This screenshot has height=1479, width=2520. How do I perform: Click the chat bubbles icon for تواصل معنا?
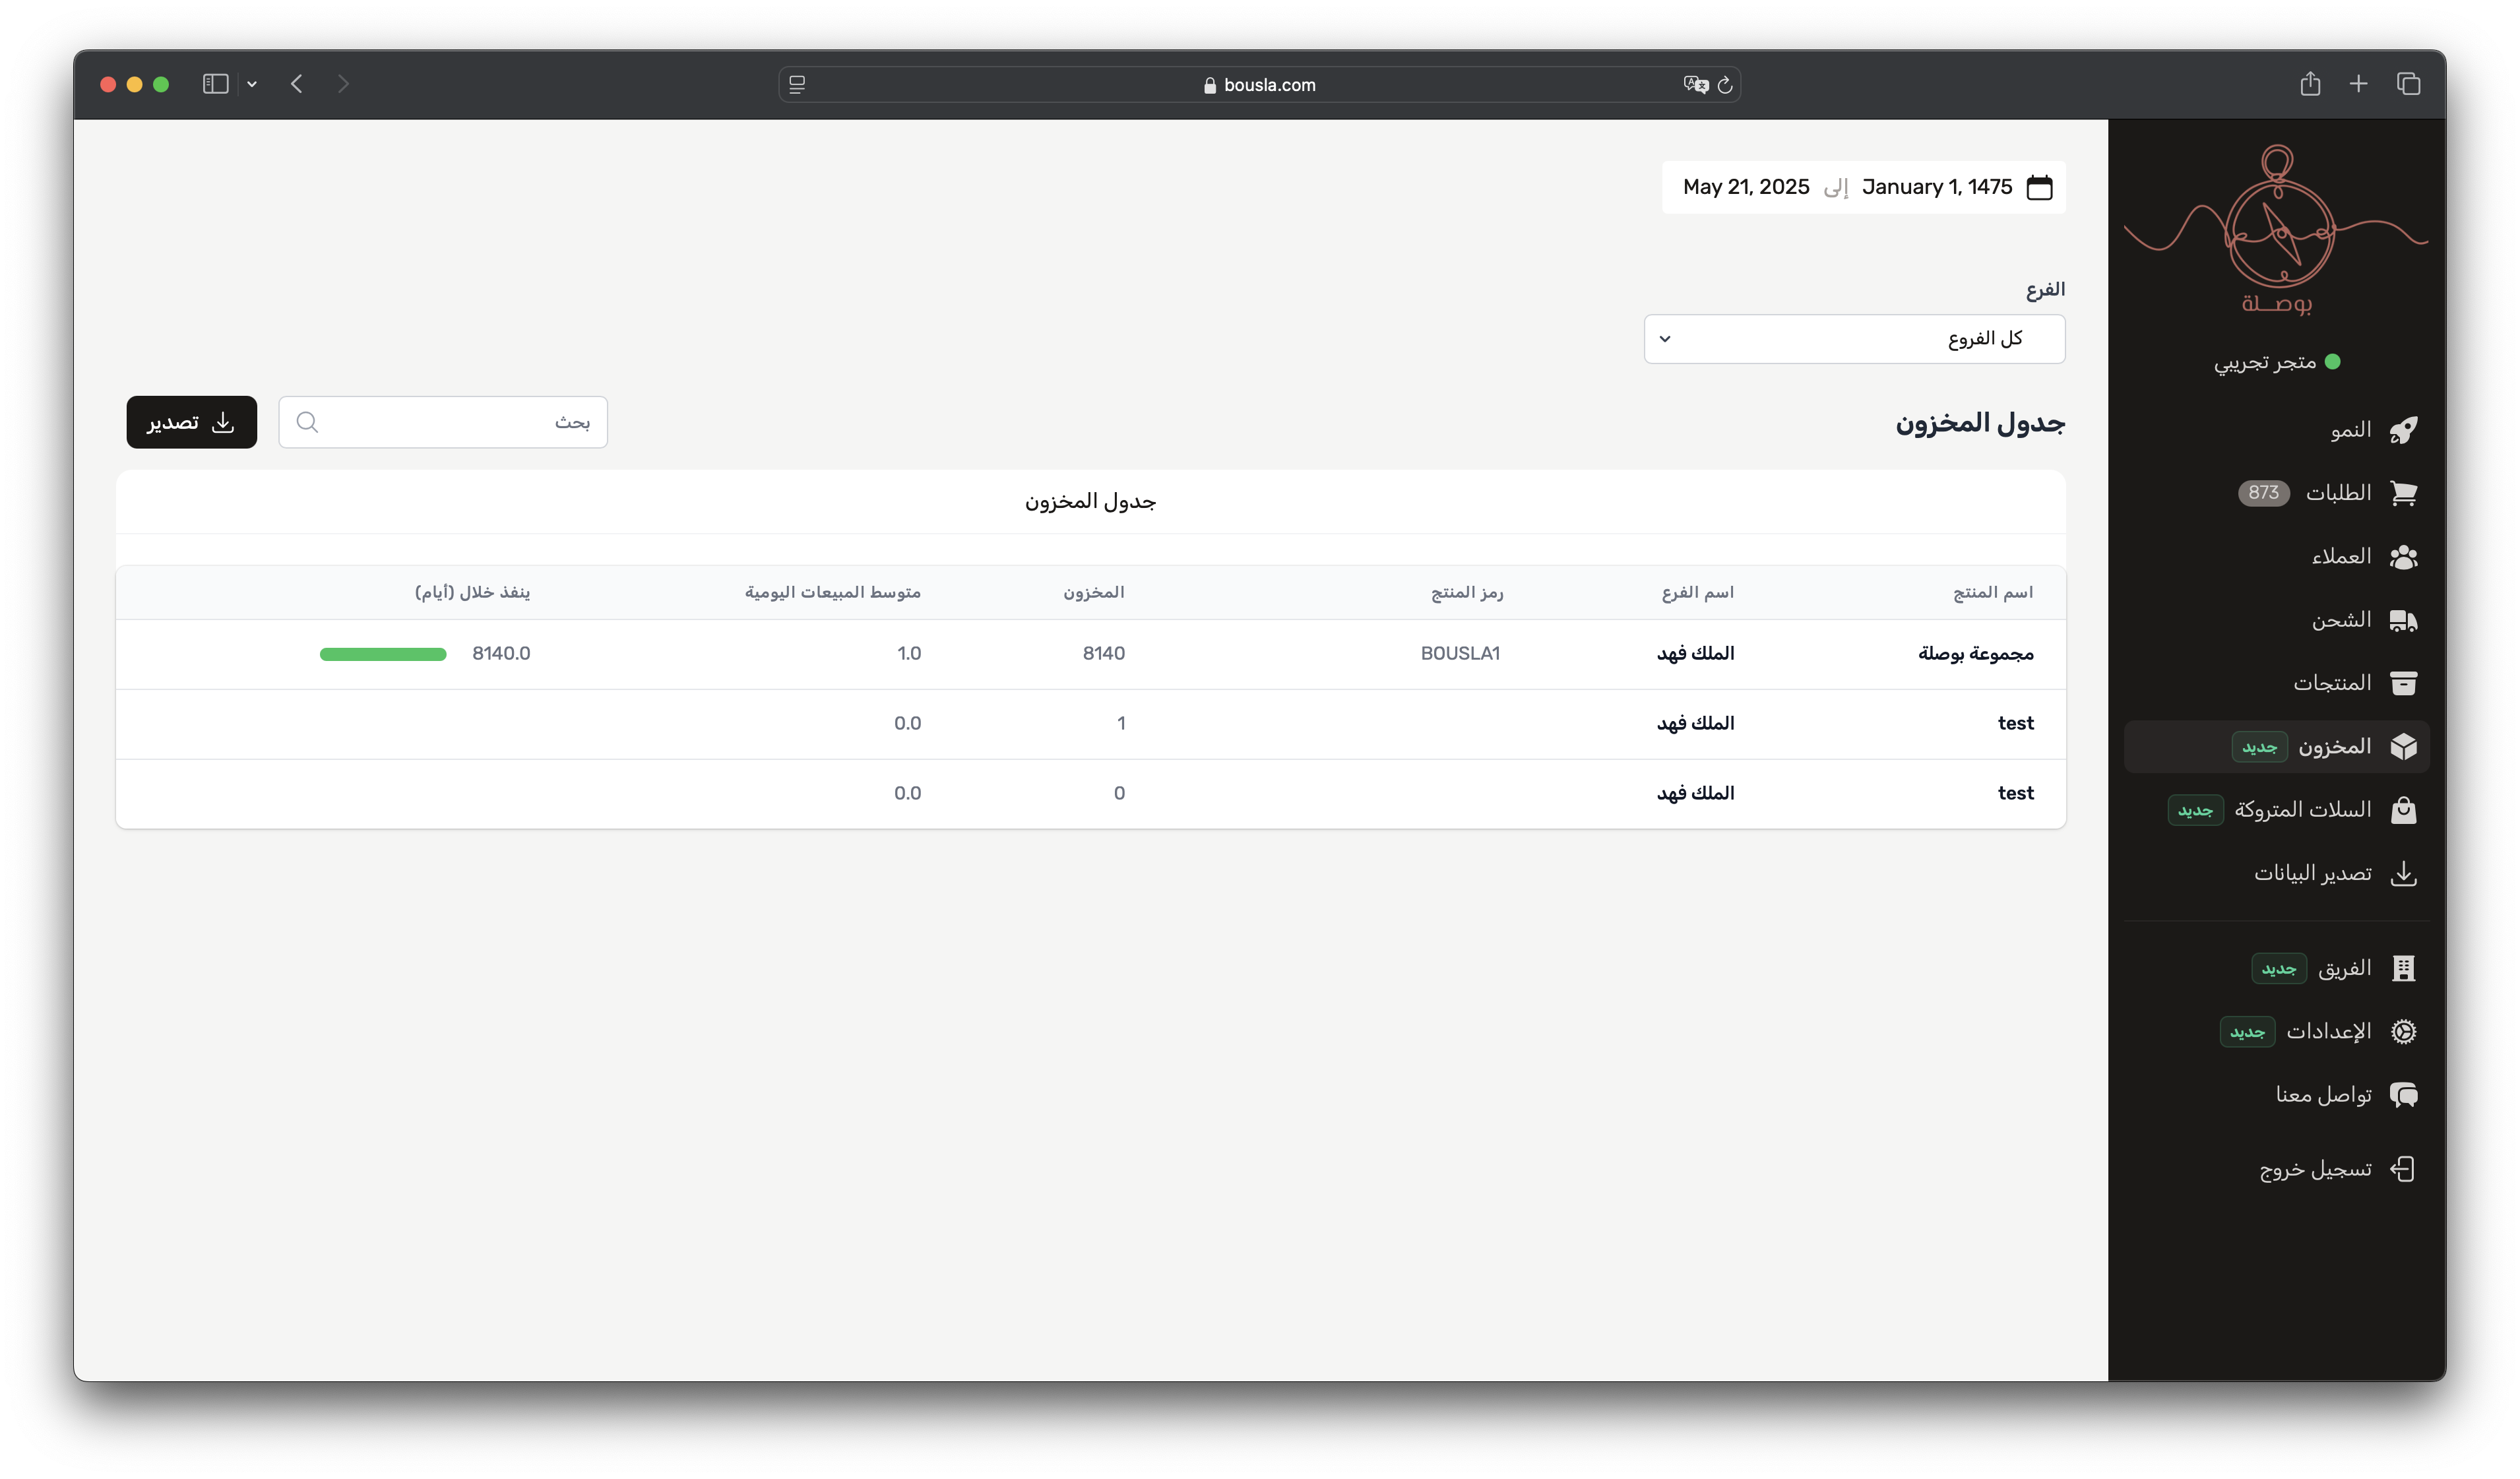click(x=2403, y=1095)
